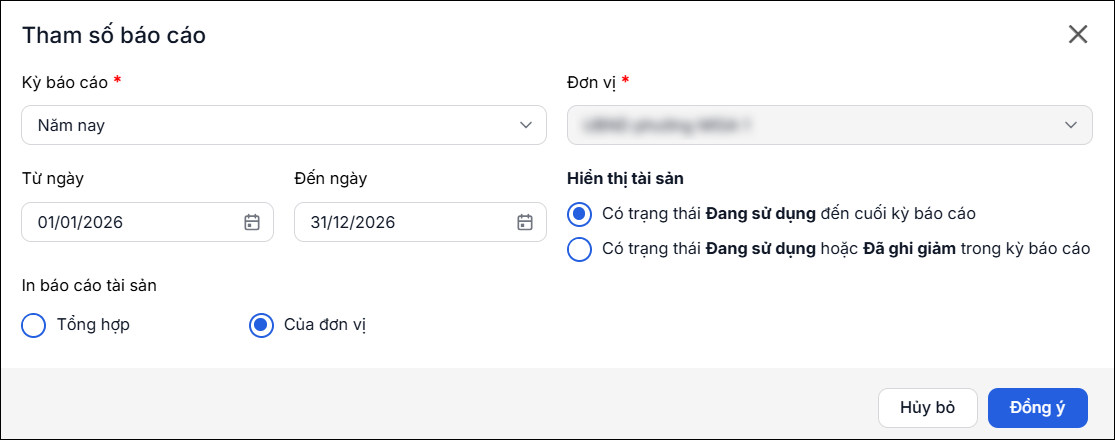
Task: Open the Từ ngày calendar picker icon
Action: [252, 222]
